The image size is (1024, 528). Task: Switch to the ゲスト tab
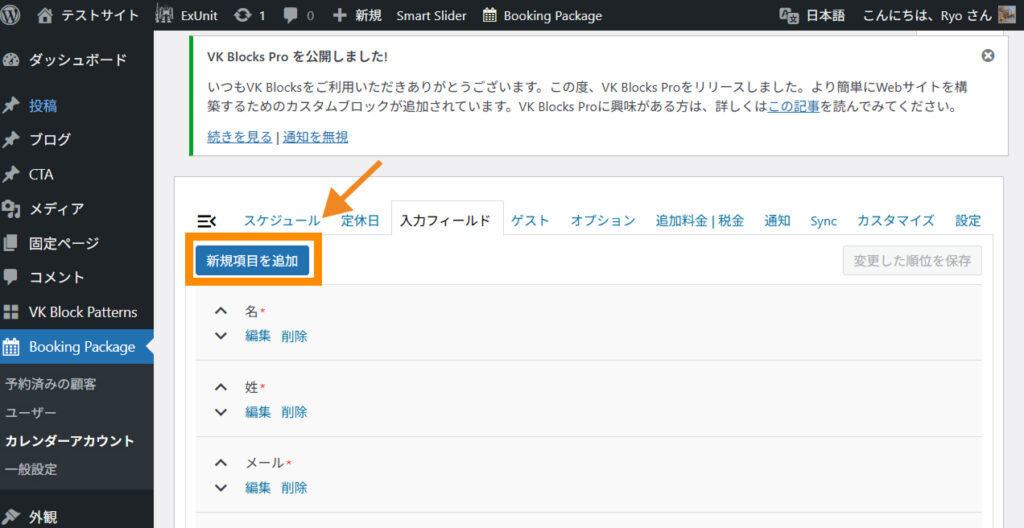[x=530, y=221]
